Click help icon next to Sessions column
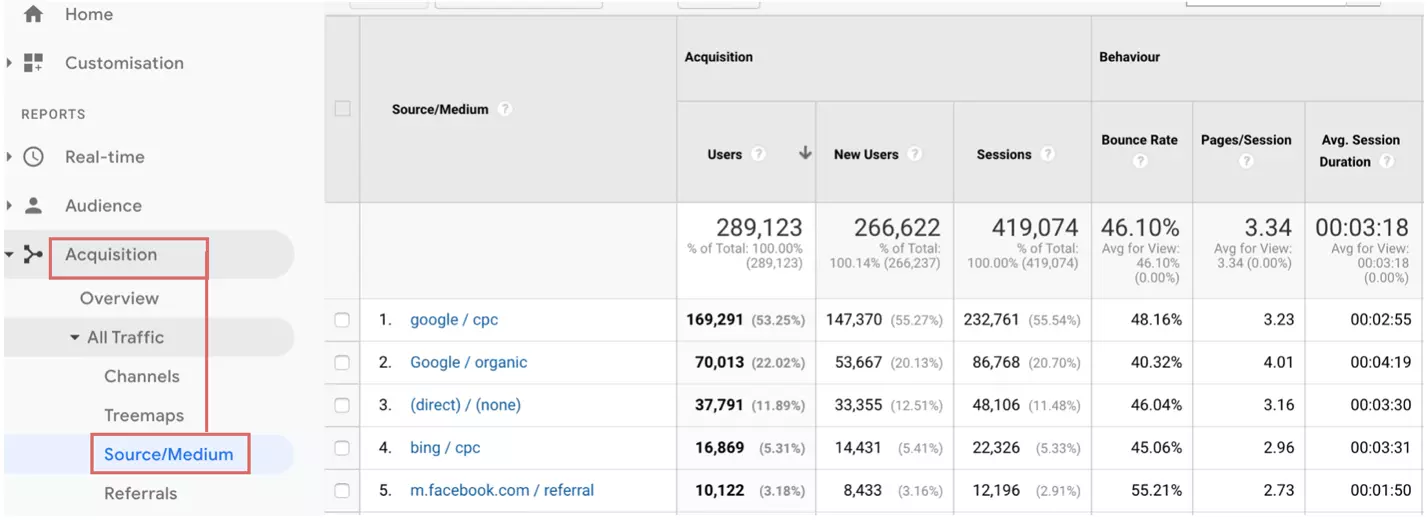The width and height of the screenshot is (1428, 520). [1047, 154]
